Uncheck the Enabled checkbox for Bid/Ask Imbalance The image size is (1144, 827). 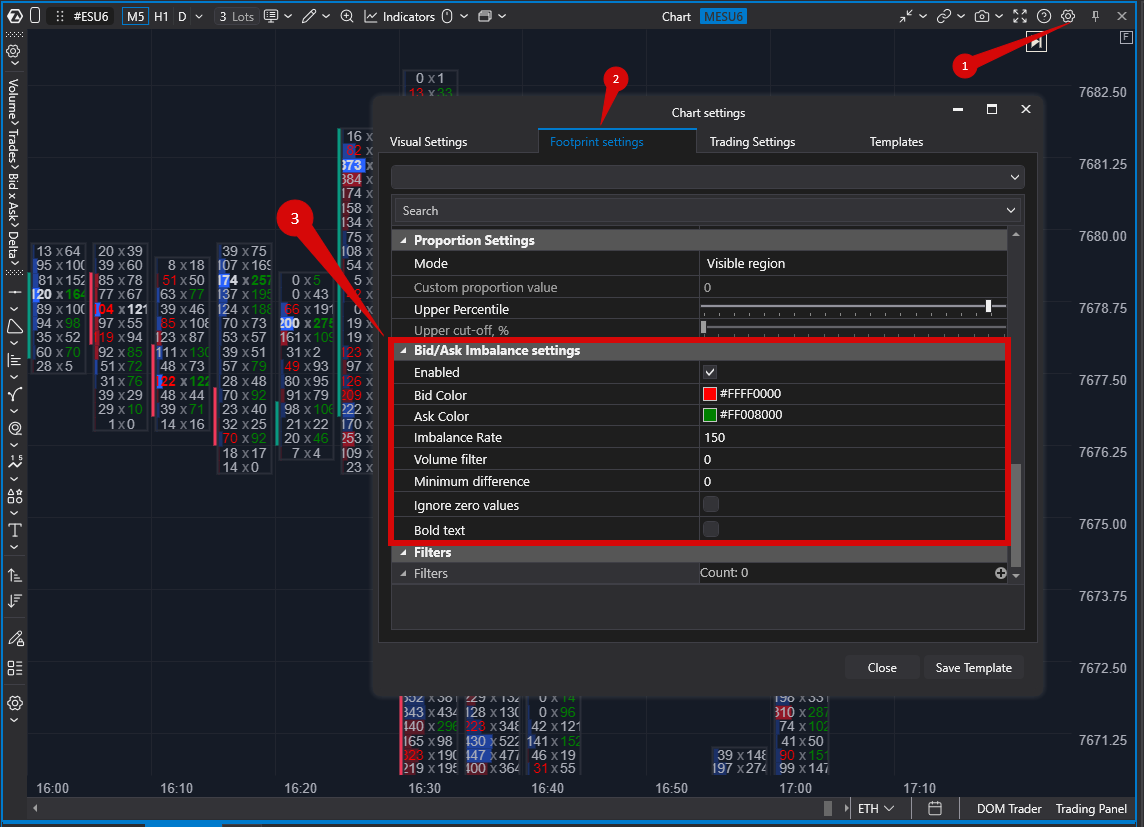click(710, 372)
